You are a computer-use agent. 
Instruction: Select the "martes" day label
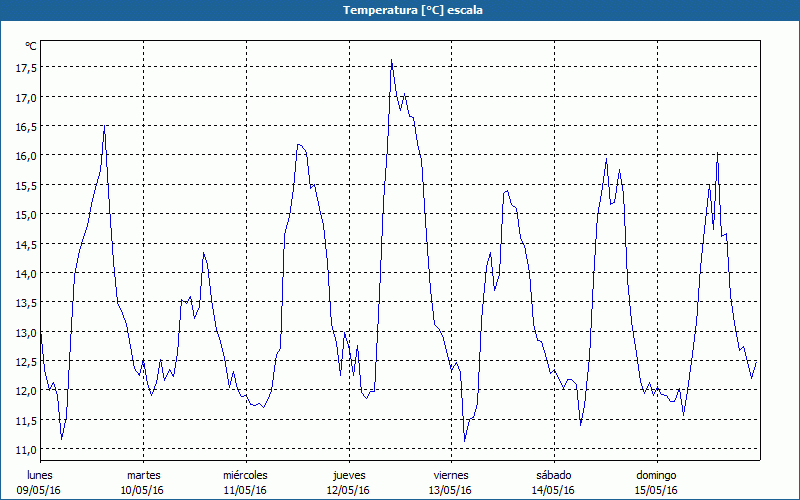[143, 474]
